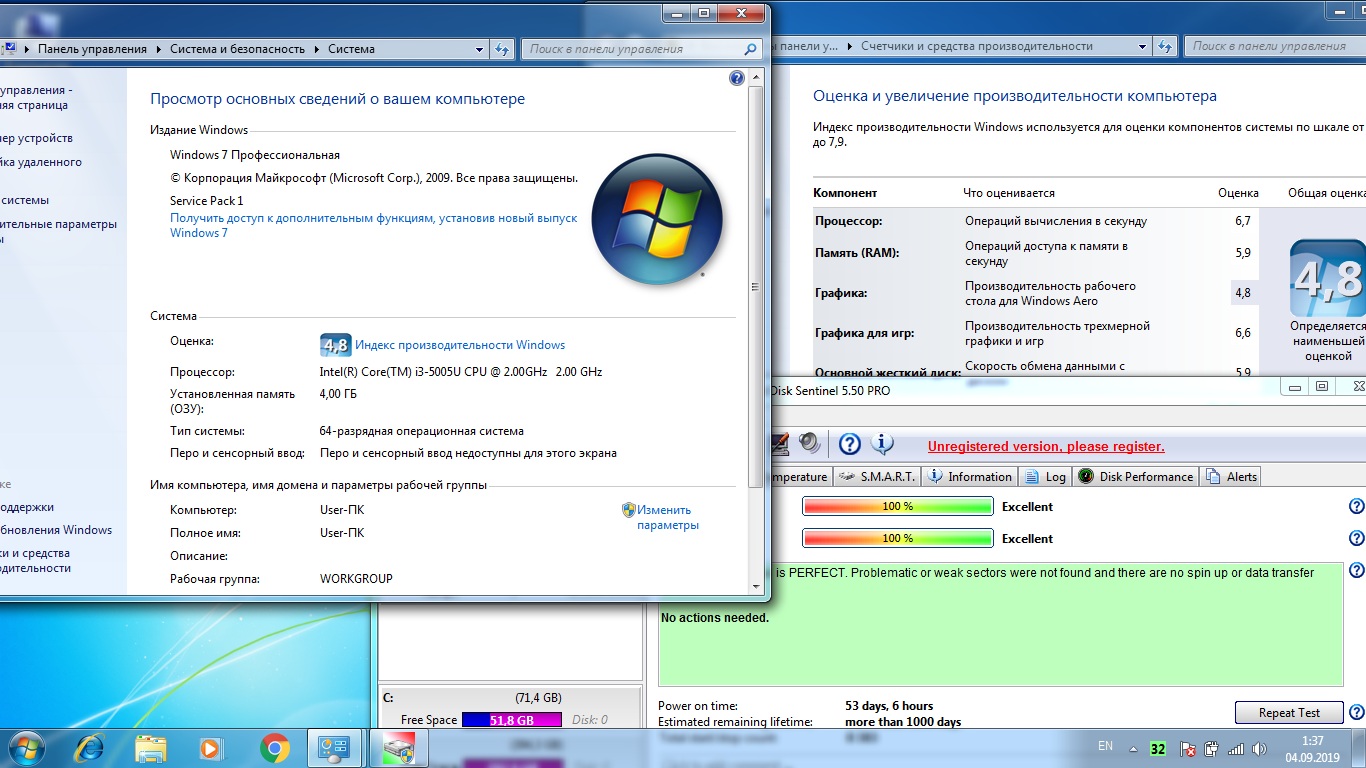Click the Action Center flag tray icon
The width and height of the screenshot is (1366, 768).
tap(1188, 748)
